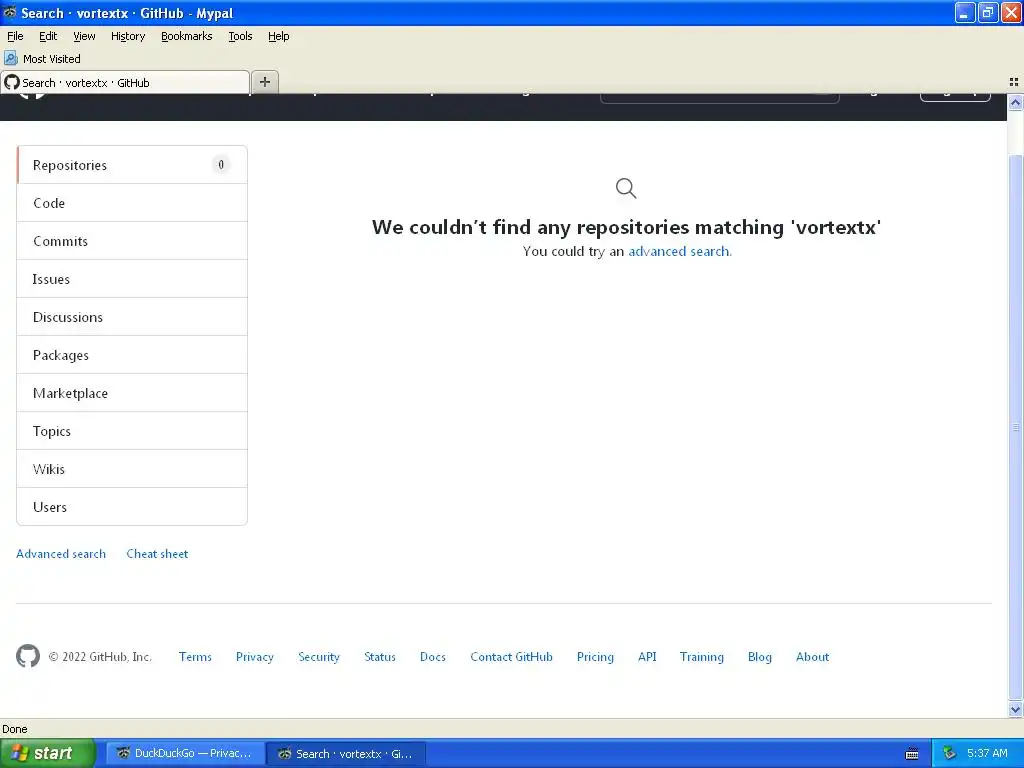Click the GitHub Octocat logo in footer

tap(28, 656)
